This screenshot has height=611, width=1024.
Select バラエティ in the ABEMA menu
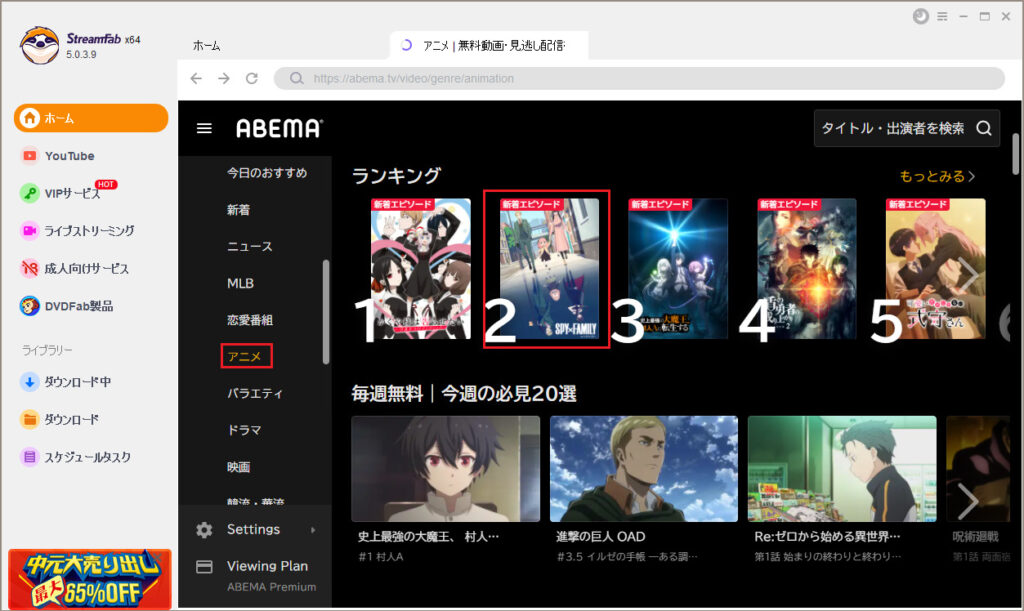tap(255, 394)
